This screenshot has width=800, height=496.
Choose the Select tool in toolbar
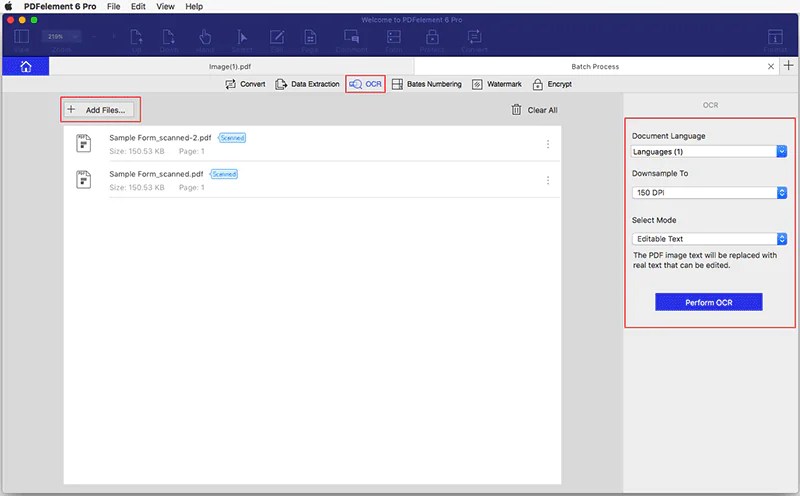(x=241, y=37)
